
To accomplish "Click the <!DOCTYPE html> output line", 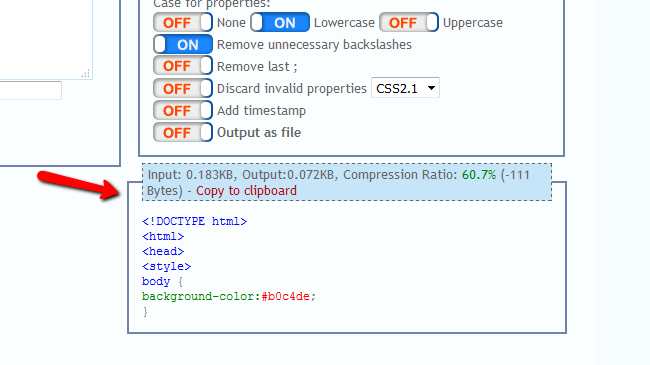I will coord(194,221).
